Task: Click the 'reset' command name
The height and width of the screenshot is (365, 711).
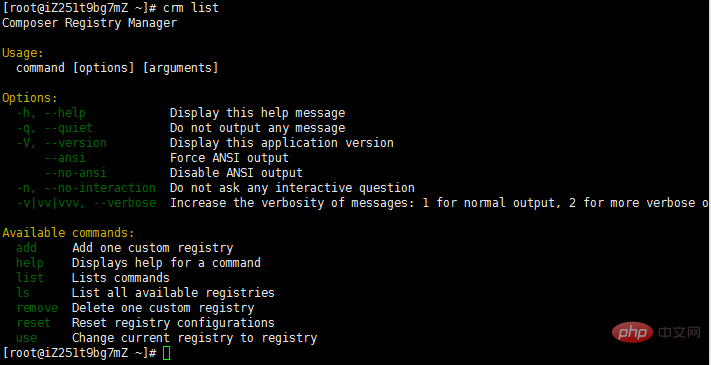Action: click(x=34, y=323)
